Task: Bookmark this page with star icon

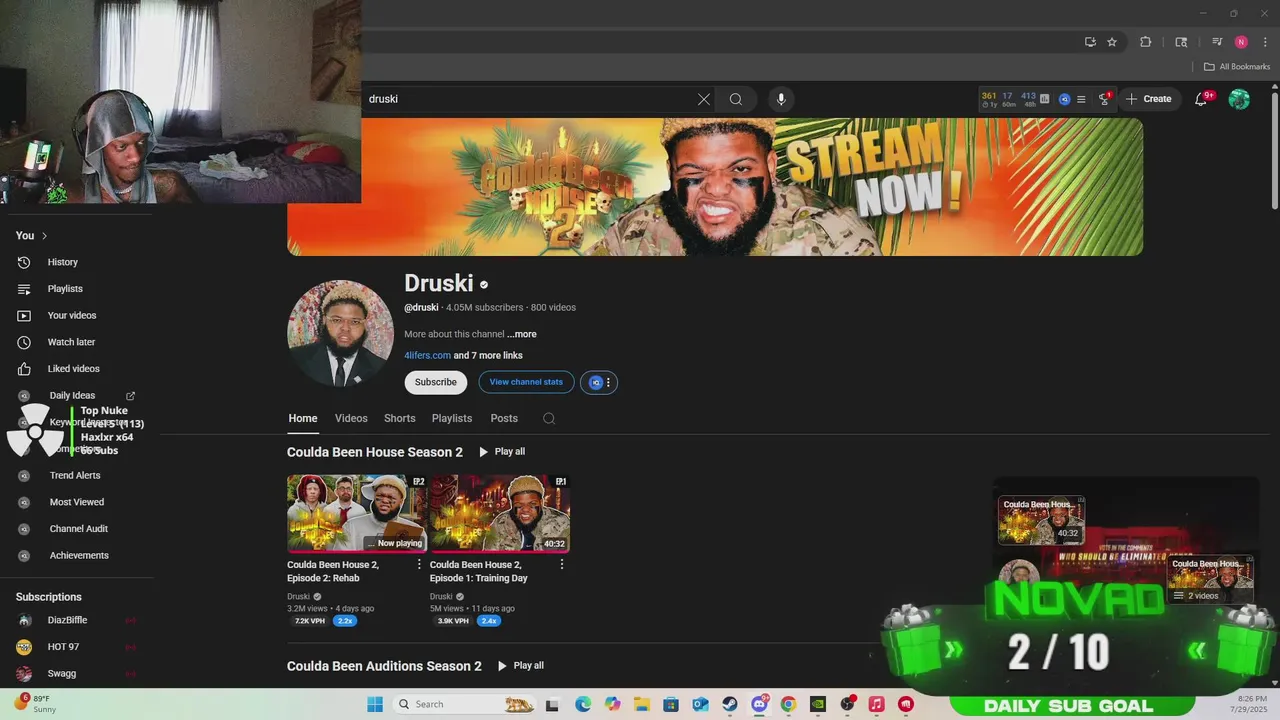Action: click(1112, 42)
